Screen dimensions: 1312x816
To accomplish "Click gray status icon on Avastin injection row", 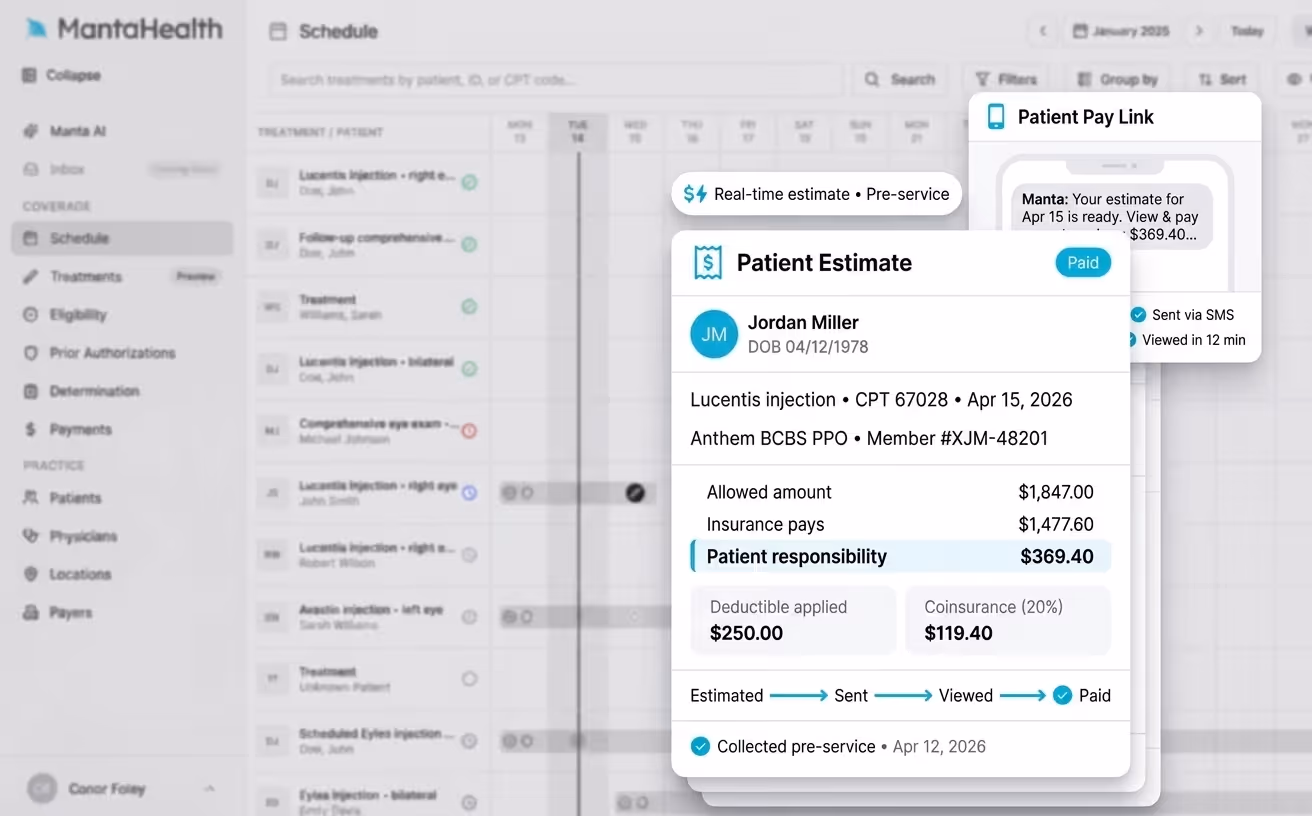I will click(469, 617).
